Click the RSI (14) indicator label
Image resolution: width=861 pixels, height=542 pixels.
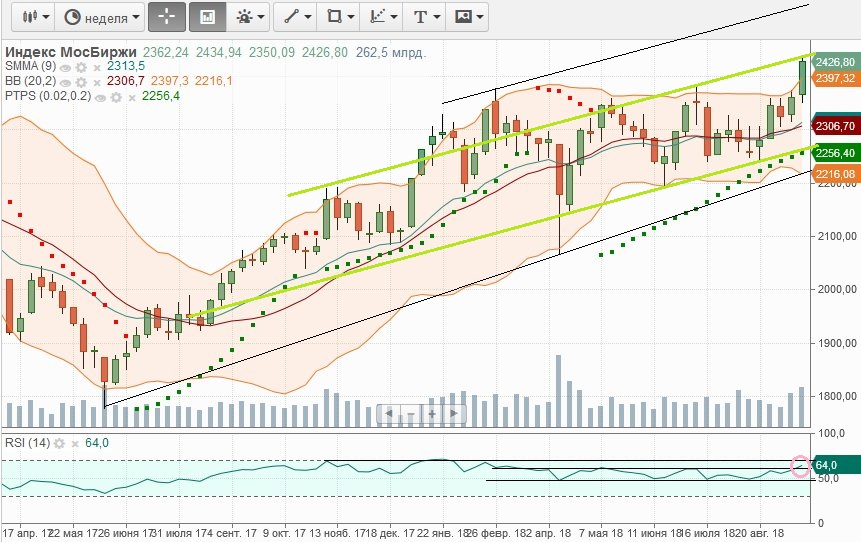point(27,443)
